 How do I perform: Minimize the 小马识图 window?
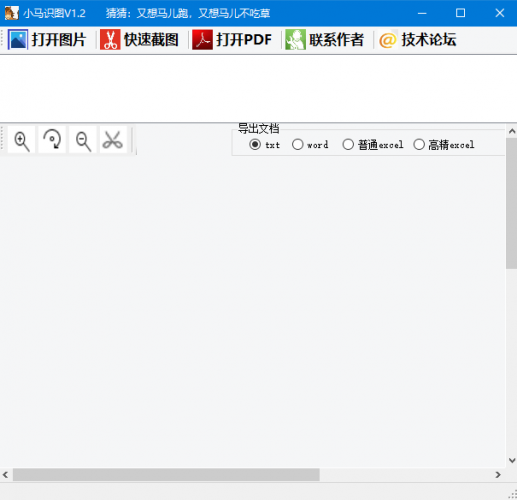pyautogui.click(x=422, y=13)
